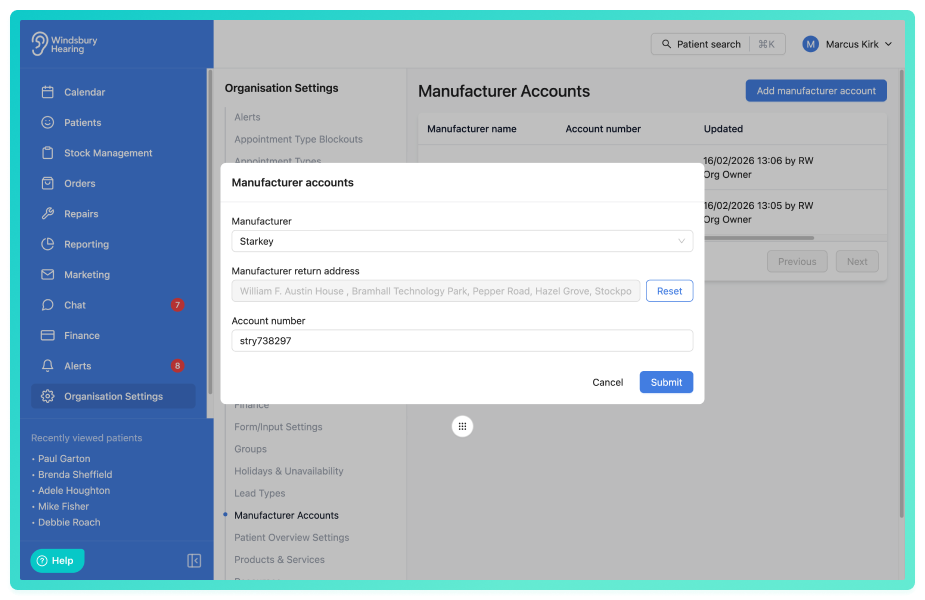Image resolution: width=925 pixels, height=600 pixels.
Task: Click the Marketing envelope icon
Action: click(48, 274)
